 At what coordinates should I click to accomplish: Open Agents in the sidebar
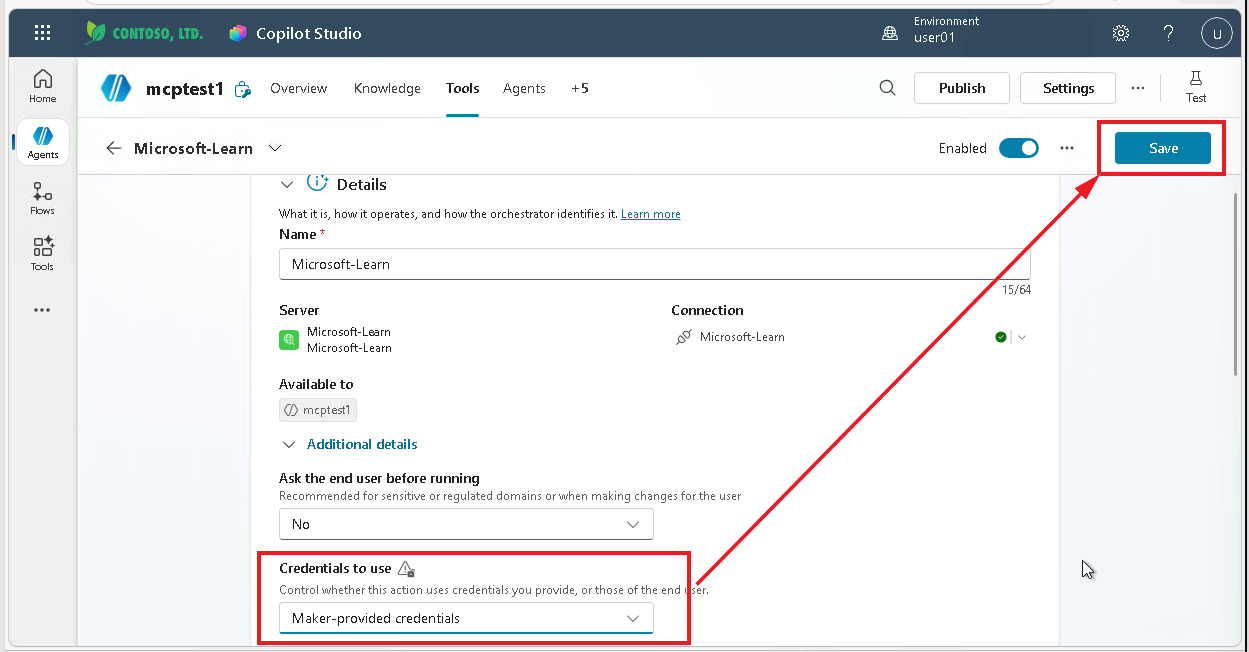[x=43, y=142]
